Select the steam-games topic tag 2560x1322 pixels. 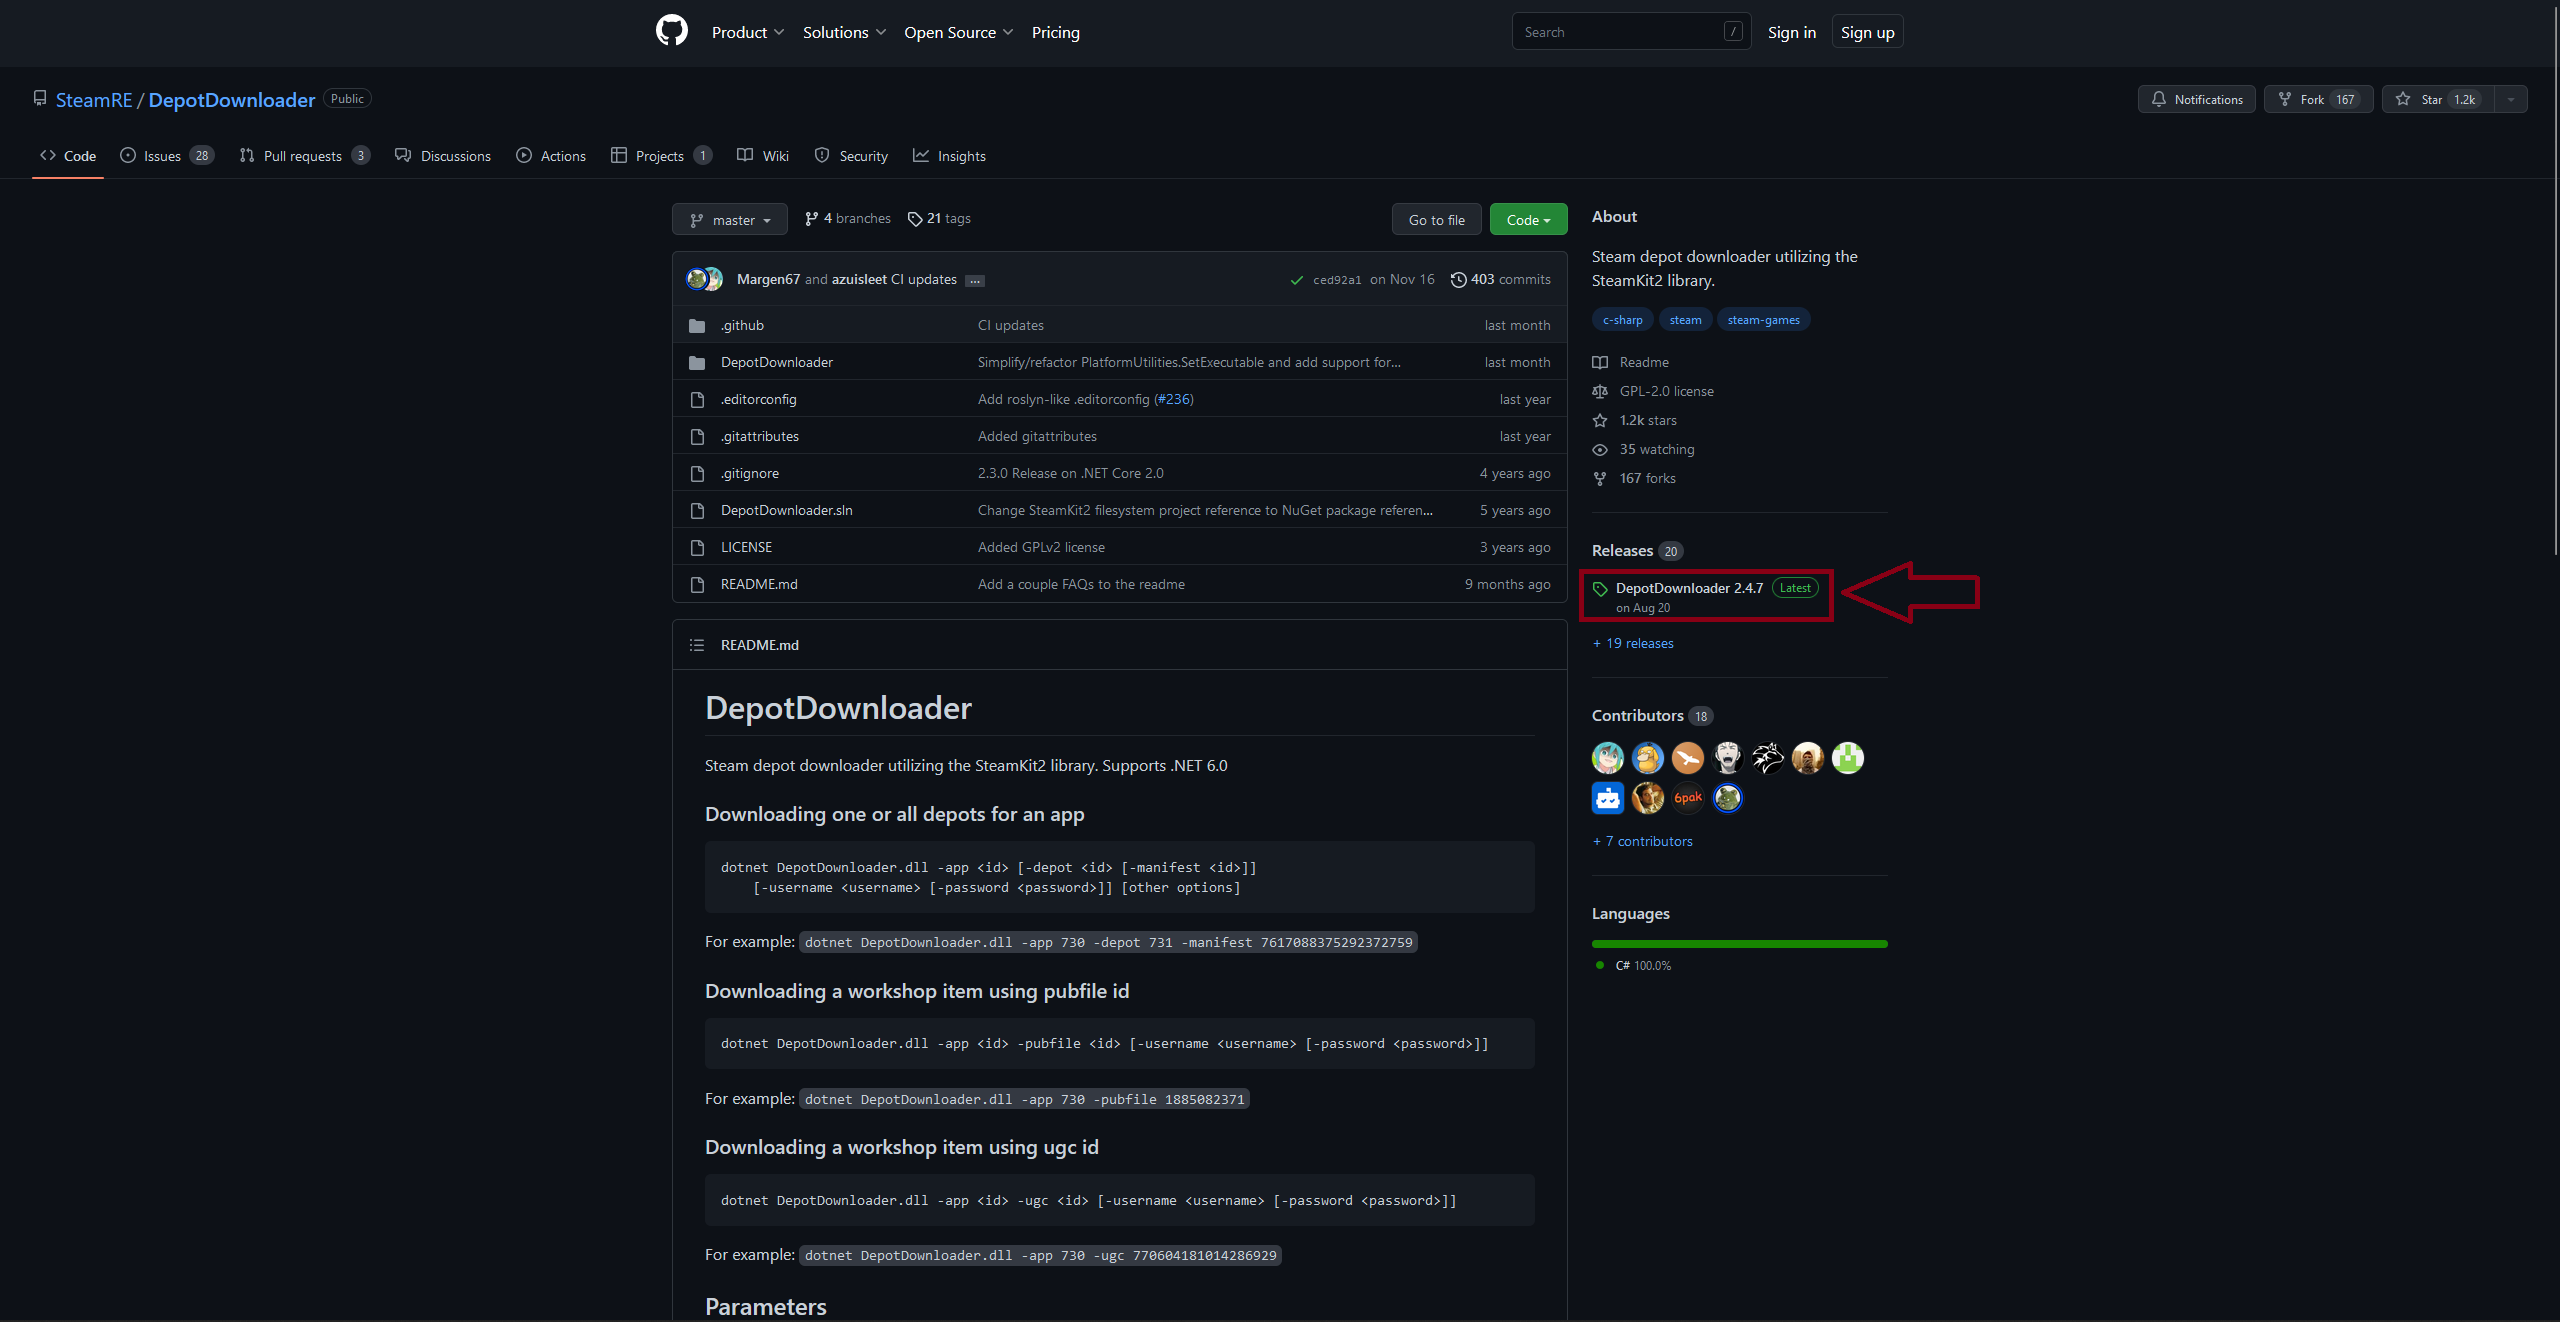1763,320
